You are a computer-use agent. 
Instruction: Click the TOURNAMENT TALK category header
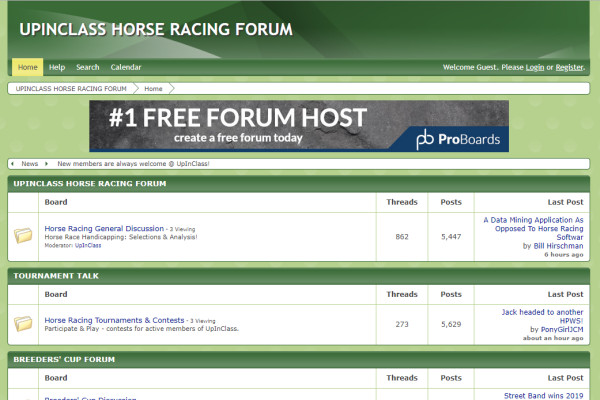click(x=56, y=276)
